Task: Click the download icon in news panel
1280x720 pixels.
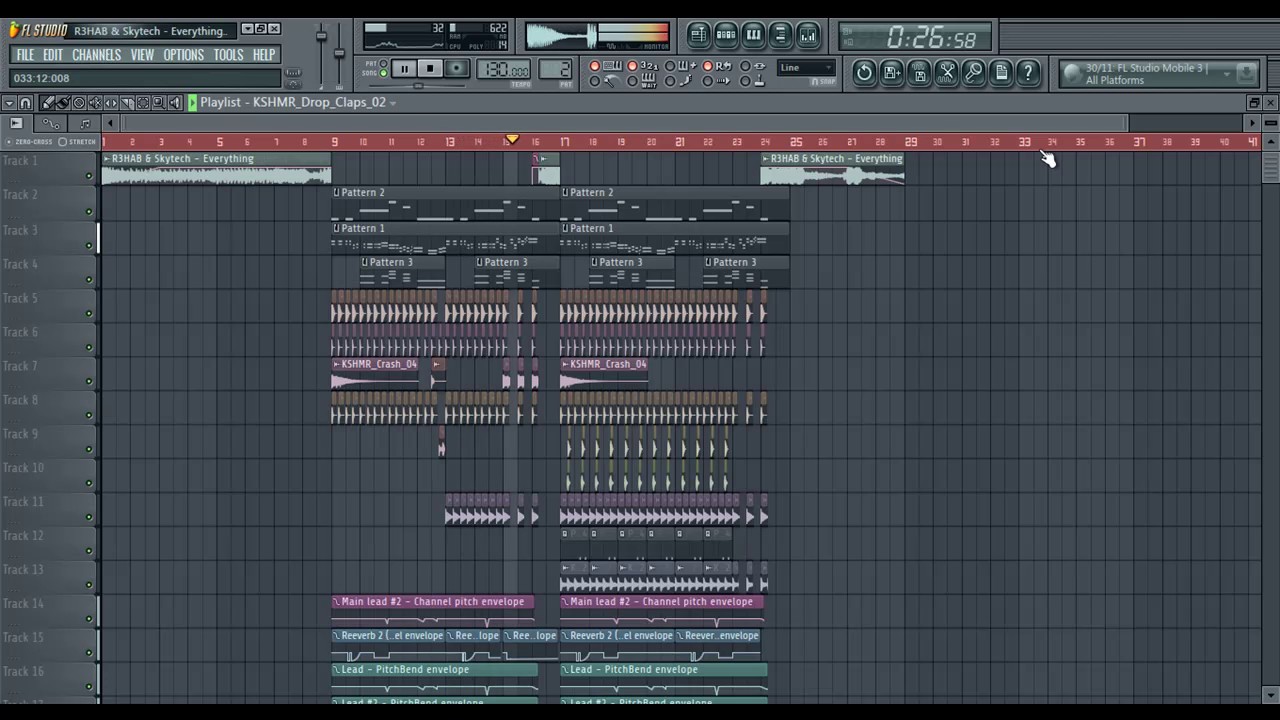Action: coord(1246,73)
